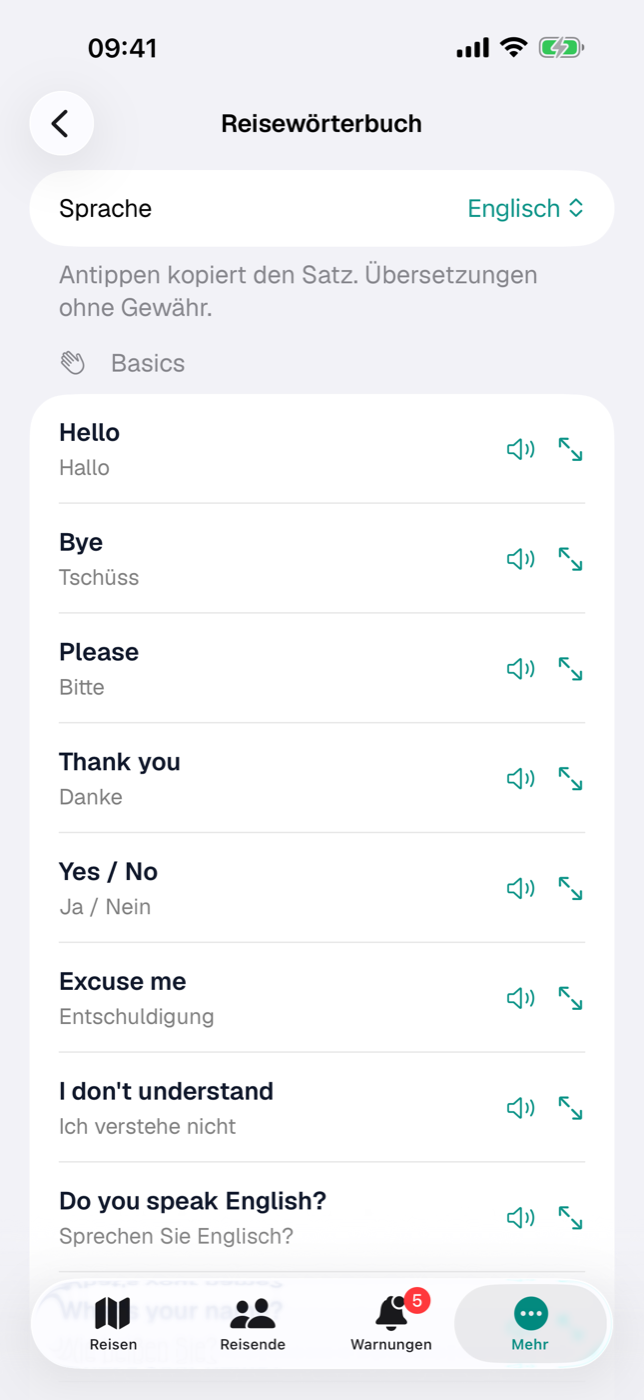Screen dimensions: 644x1400
Task: Expand the Bye phrase to fullscreen
Action: [570, 560]
